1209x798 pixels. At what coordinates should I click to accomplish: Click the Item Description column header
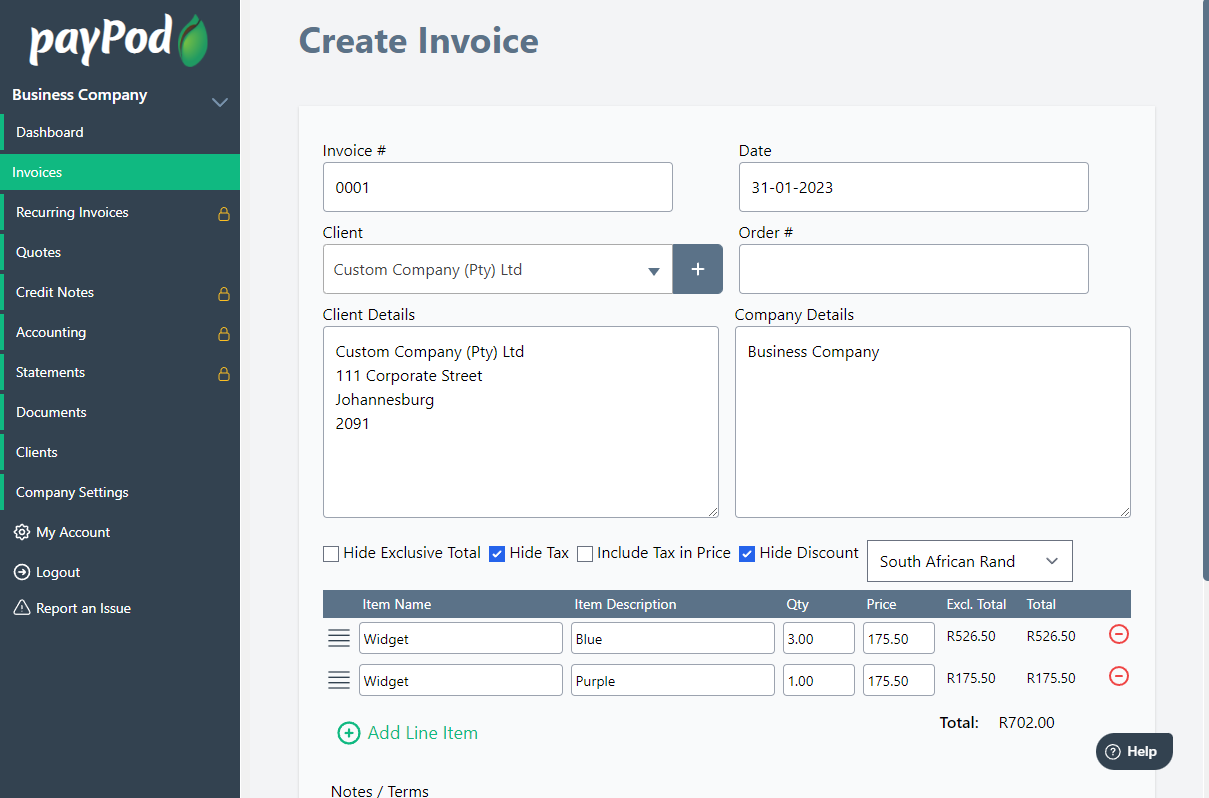click(626, 604)
